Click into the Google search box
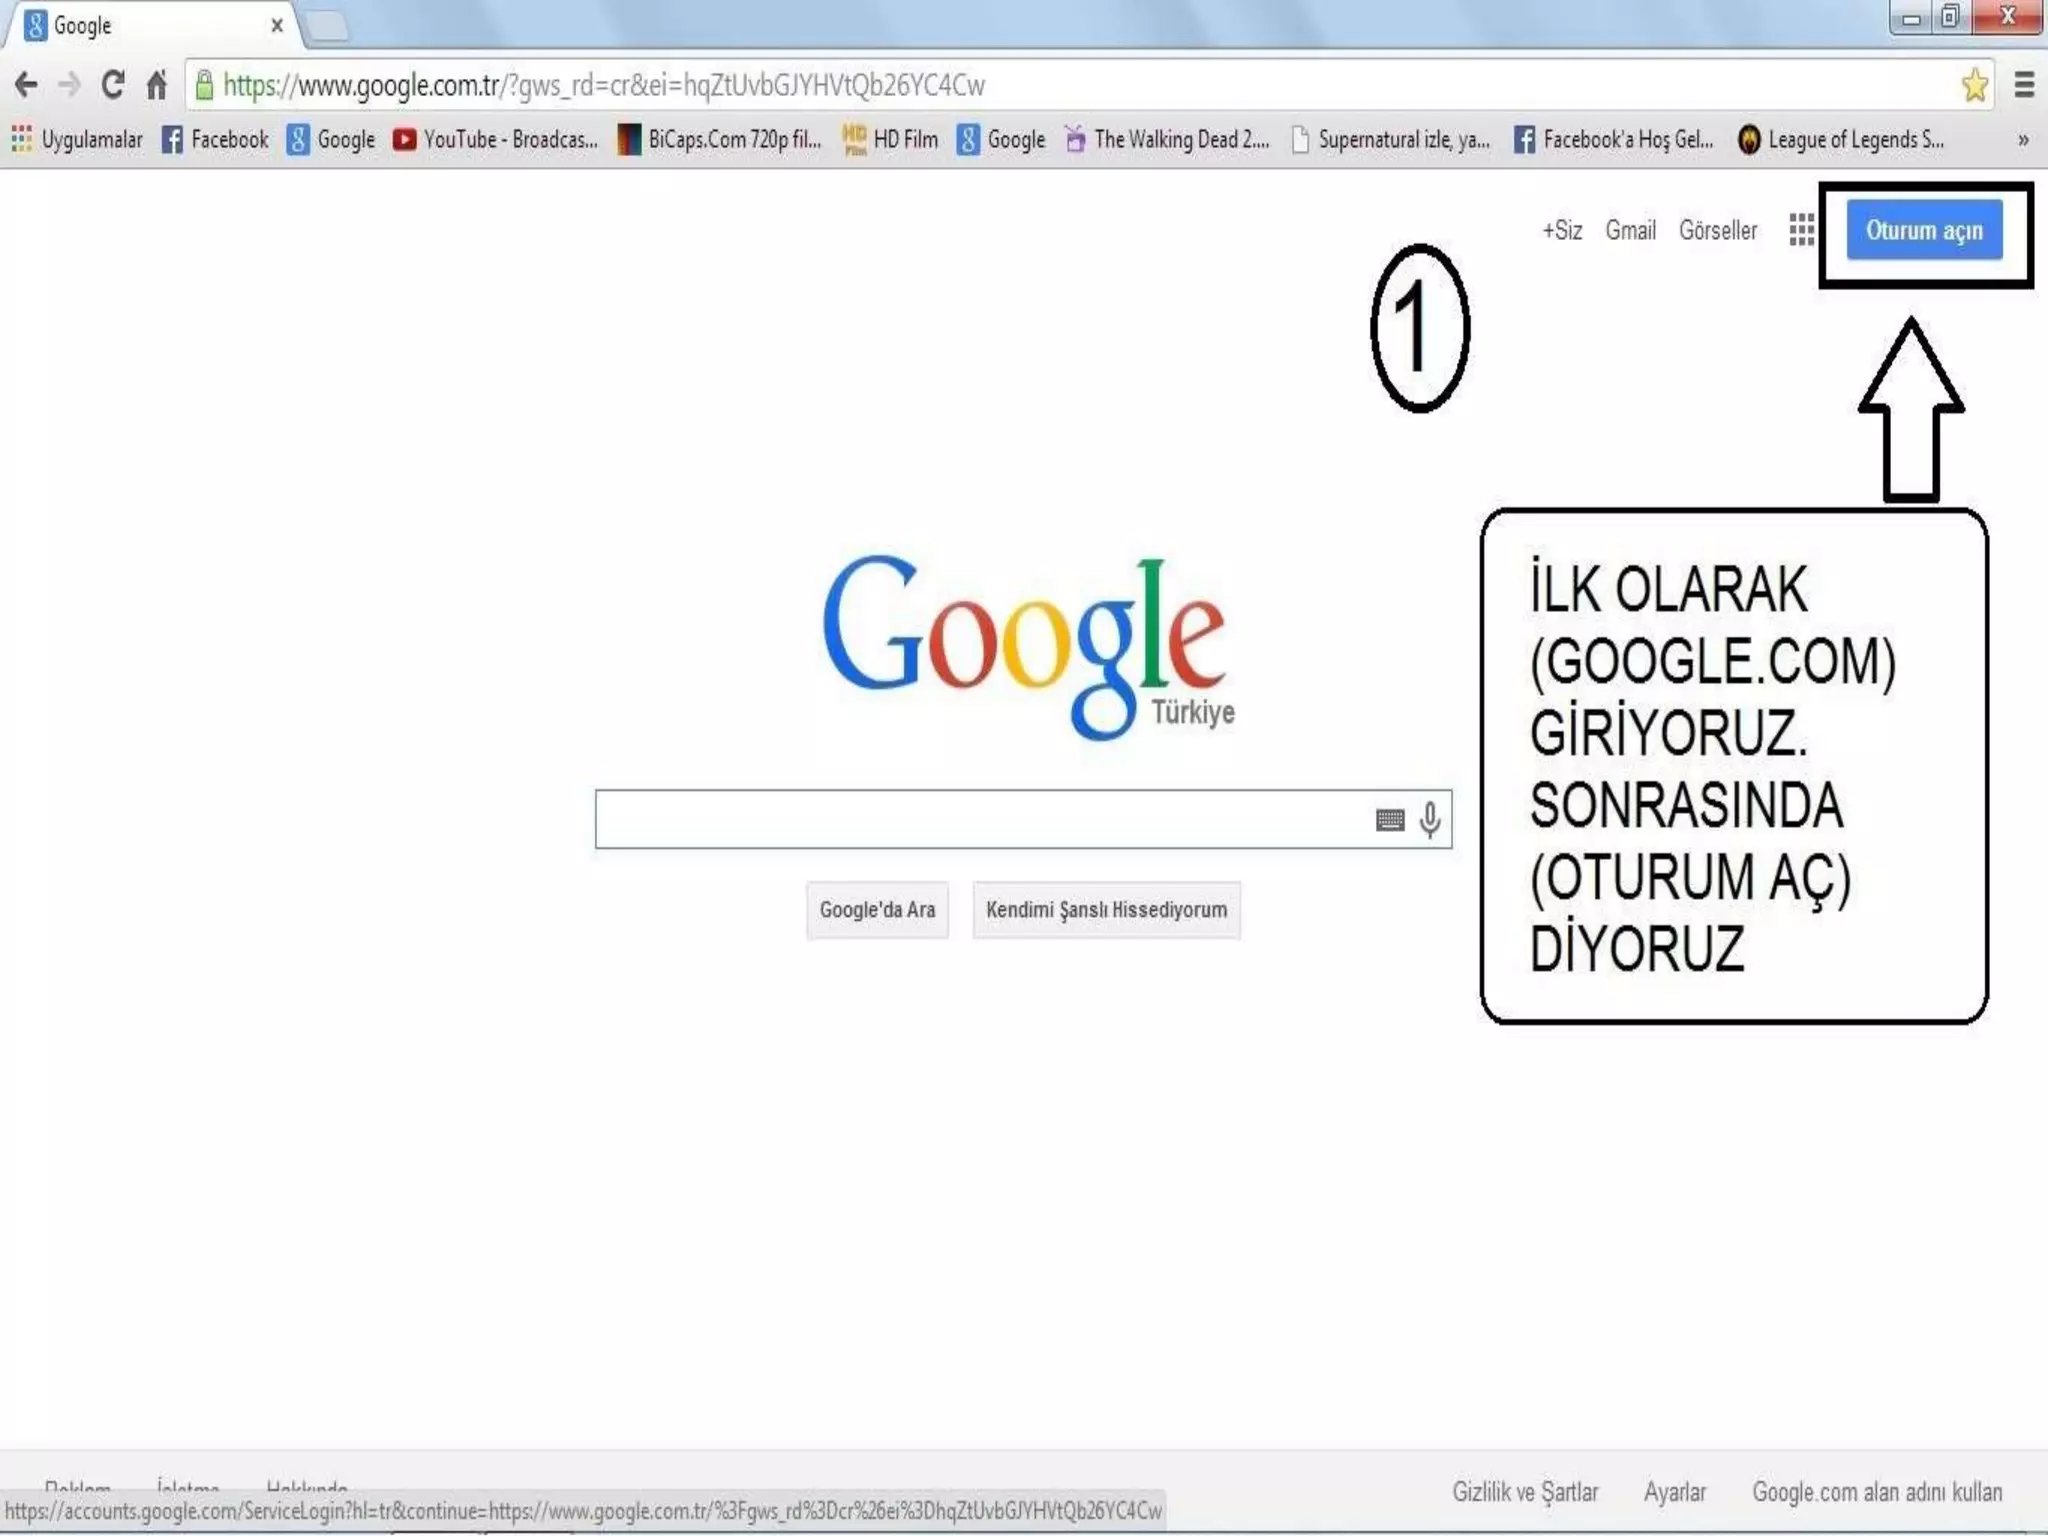The image size is (2048, 1536). point(980,820)
